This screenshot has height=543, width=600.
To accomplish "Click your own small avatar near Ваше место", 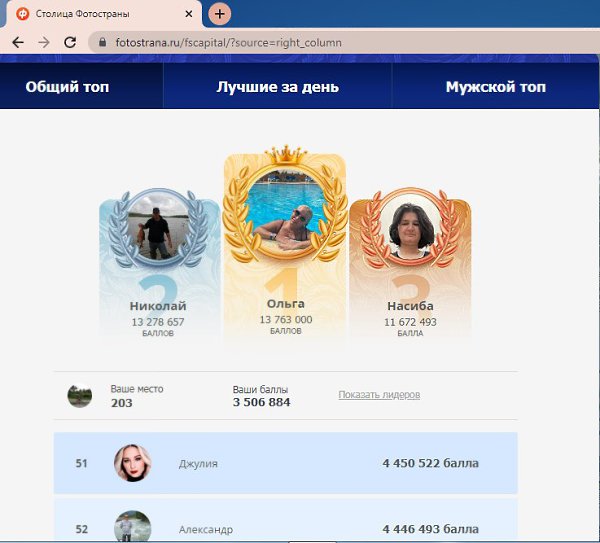I will (80, 395).
